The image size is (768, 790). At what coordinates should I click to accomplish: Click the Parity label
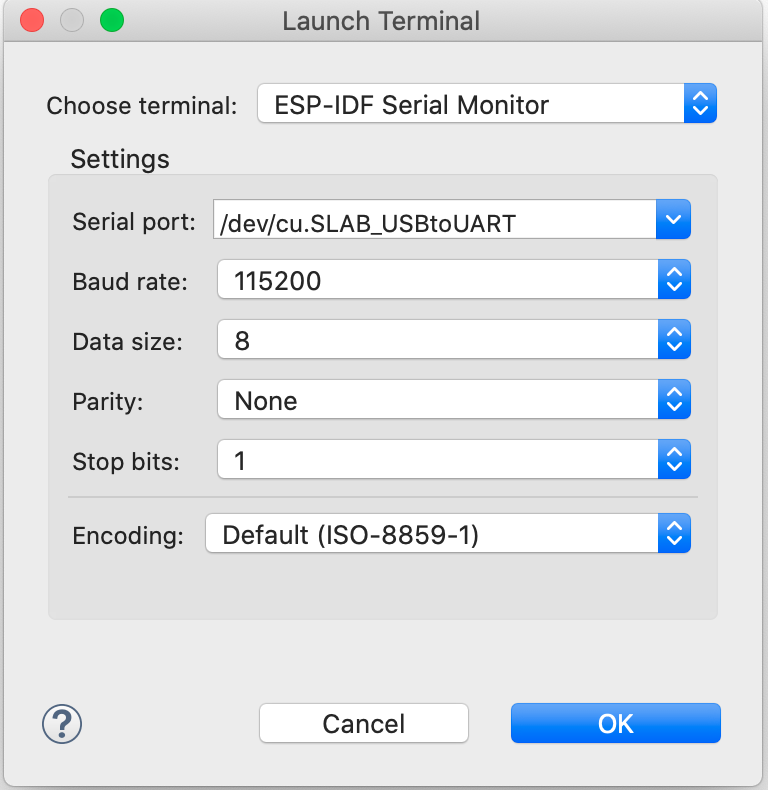click(108, 402)
